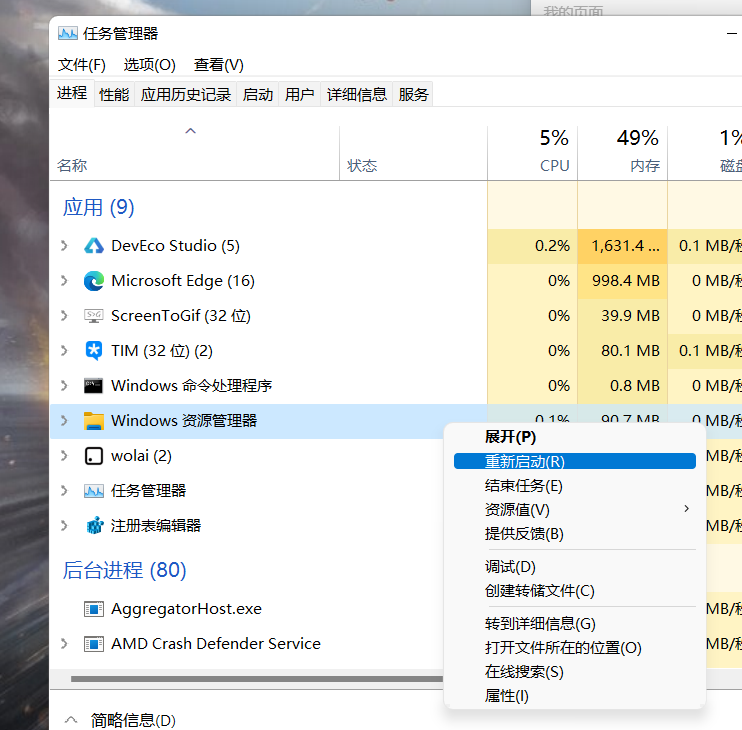
Task: Click the 39.9 MB memory cell
Action: (x=622, y=316)
